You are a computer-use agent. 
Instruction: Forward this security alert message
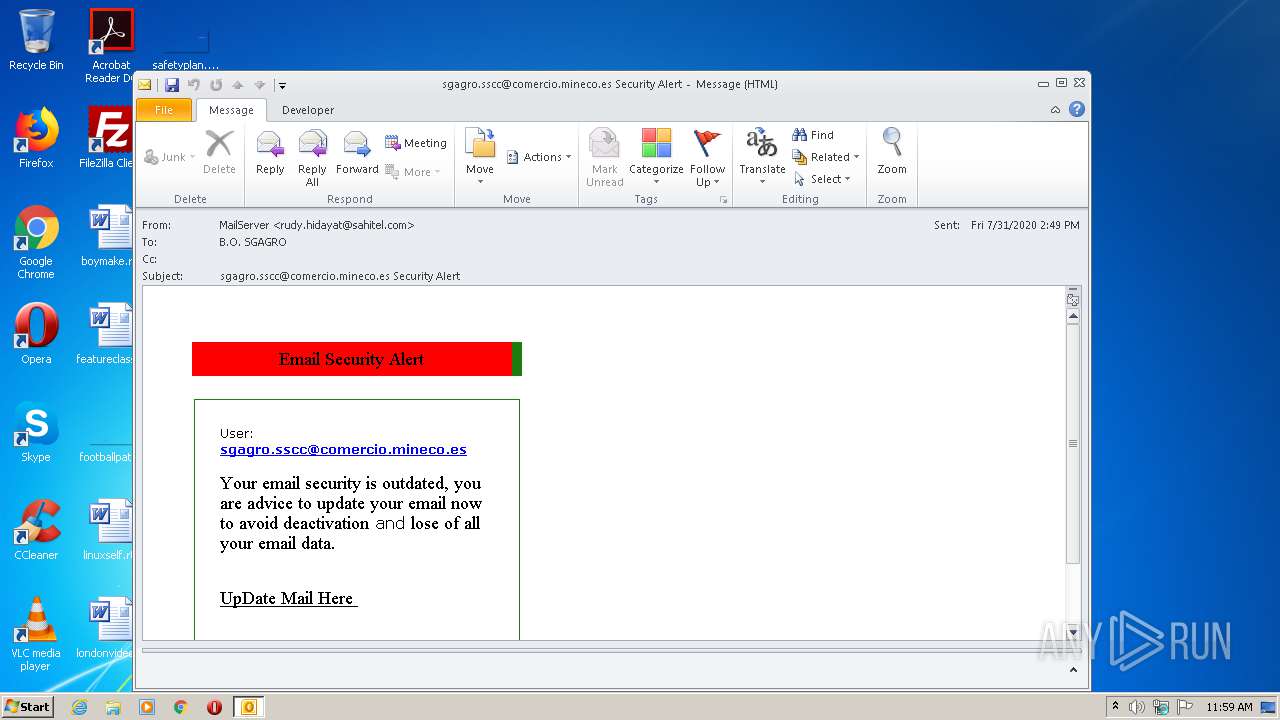[x=357, y=154]
